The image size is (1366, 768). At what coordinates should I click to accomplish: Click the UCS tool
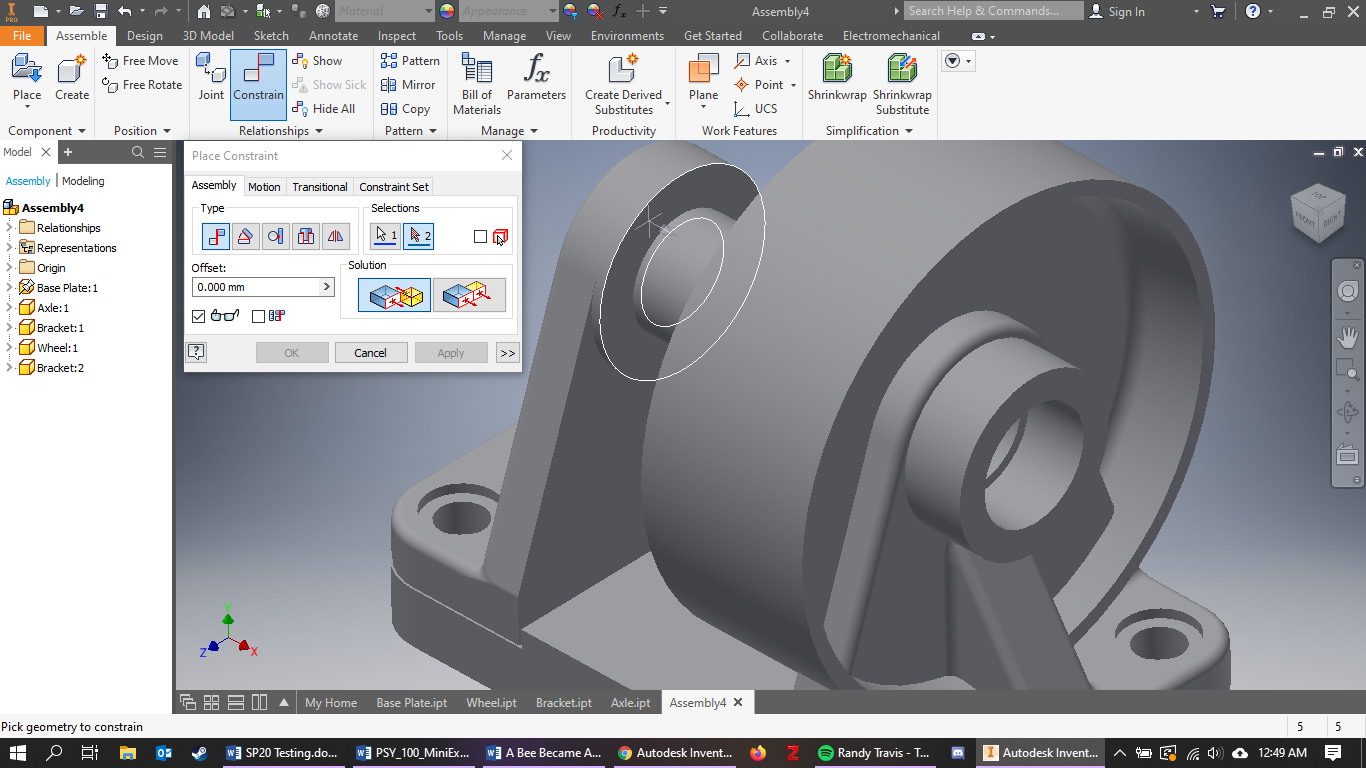click(x=755, y=109)
